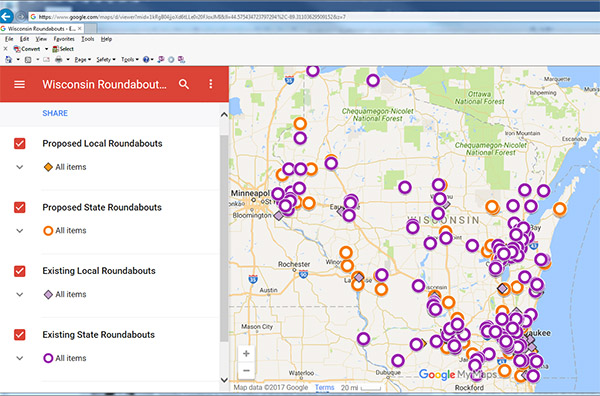Uncheck the Proposed Local Roundabouts layer
Image resolution: width=600 pixels, height=396 pixels.
pos(20,144)
